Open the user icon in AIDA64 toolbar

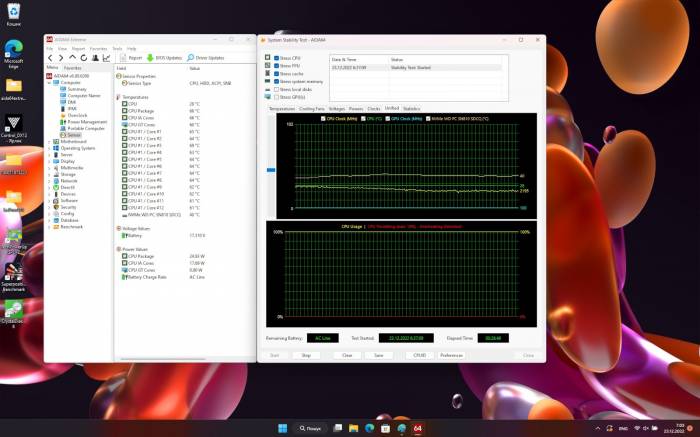(x=95, y=58)
